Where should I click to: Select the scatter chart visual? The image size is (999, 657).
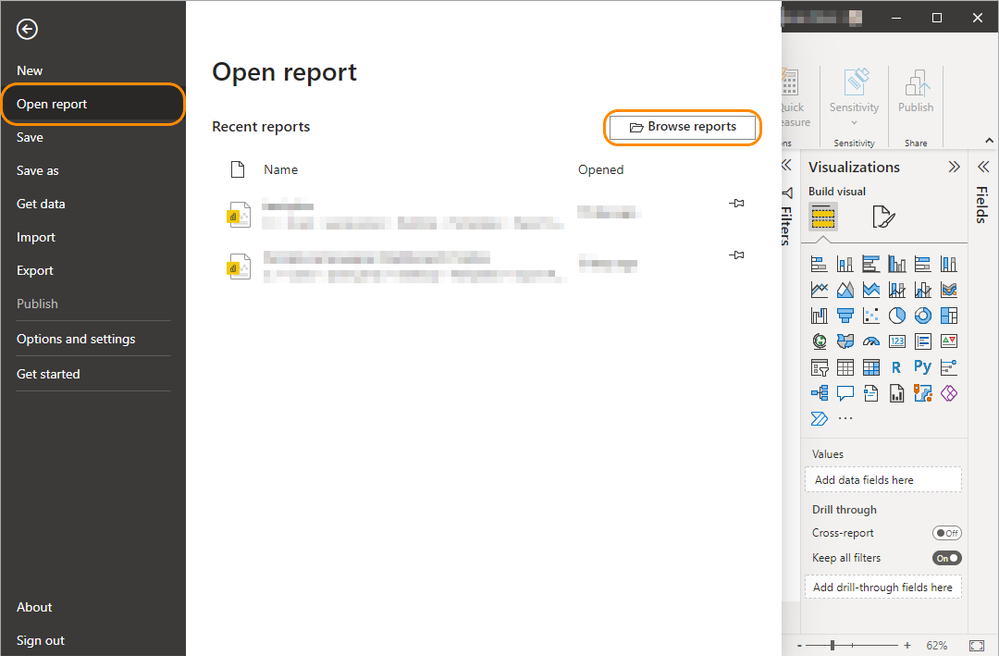point(871,316)
